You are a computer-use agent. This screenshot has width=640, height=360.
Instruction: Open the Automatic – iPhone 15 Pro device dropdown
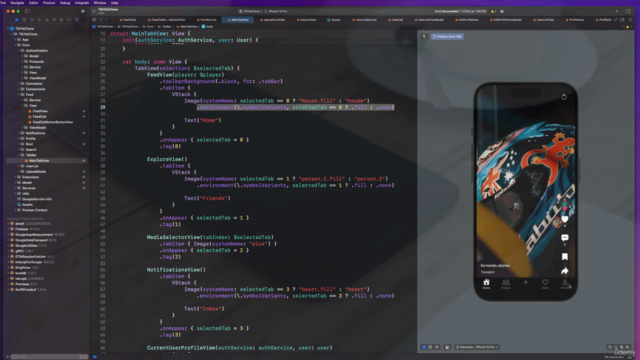(477, 347)
